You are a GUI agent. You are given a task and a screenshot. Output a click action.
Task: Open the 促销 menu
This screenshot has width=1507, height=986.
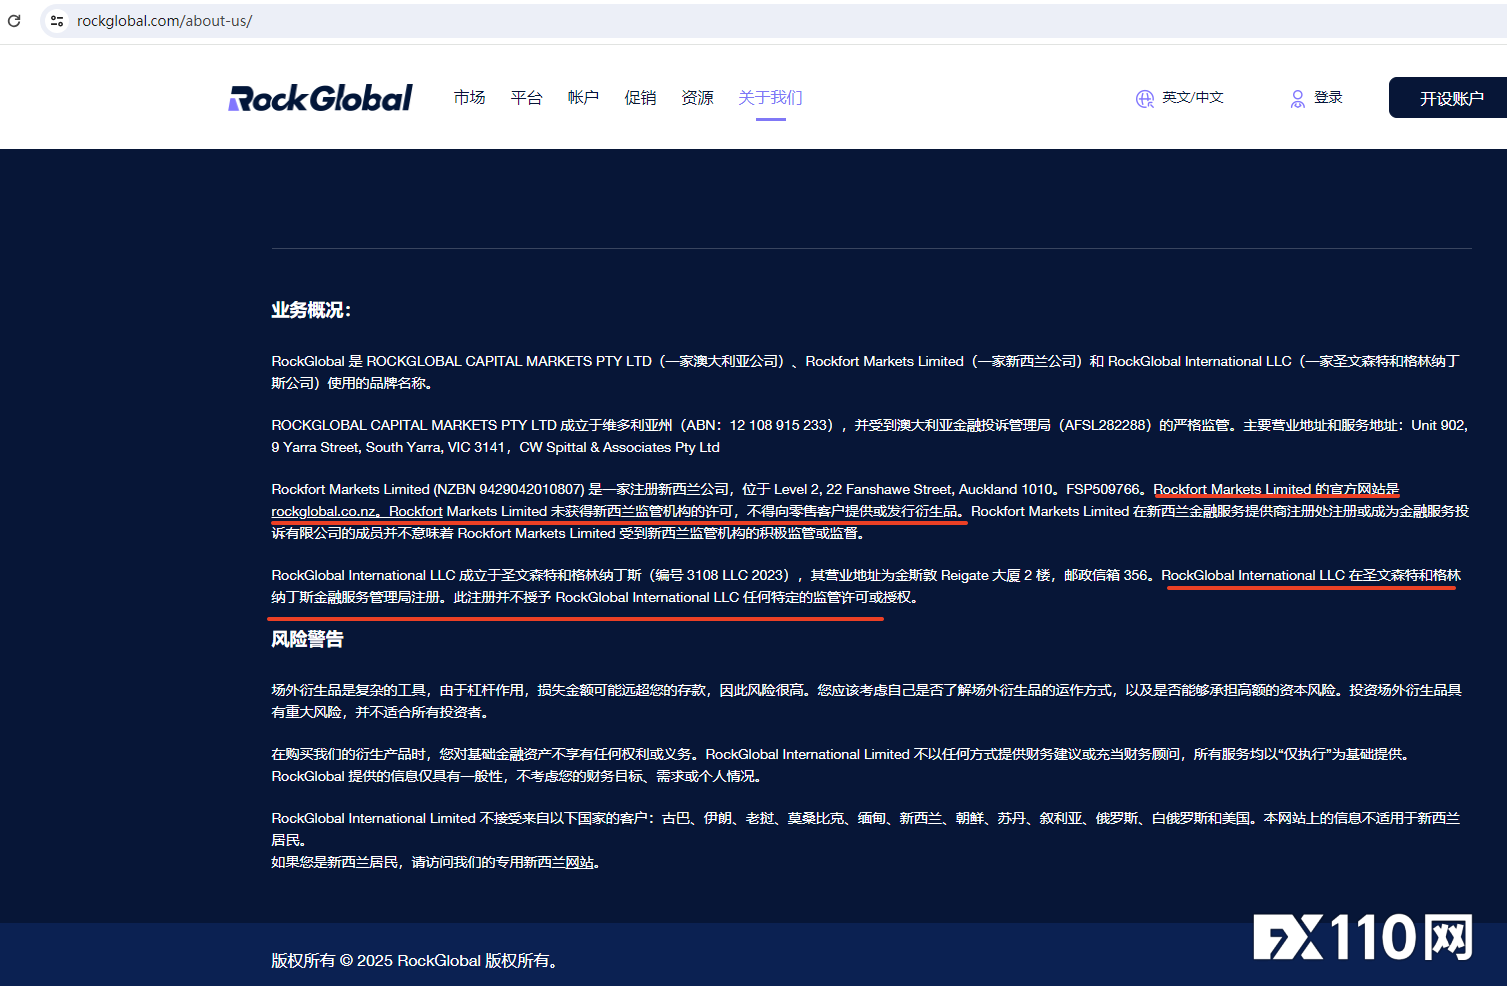tap(640, 97)
